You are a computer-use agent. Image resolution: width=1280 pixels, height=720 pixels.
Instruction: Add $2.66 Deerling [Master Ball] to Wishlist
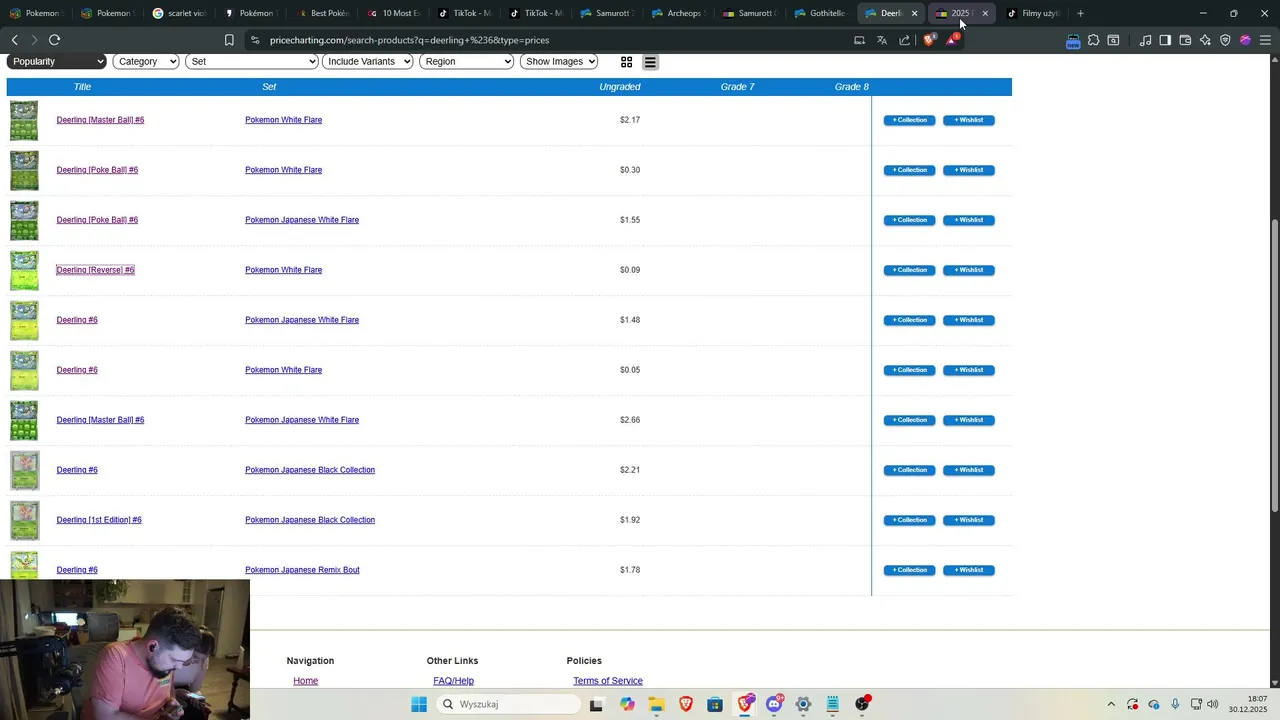click(969, 420)
